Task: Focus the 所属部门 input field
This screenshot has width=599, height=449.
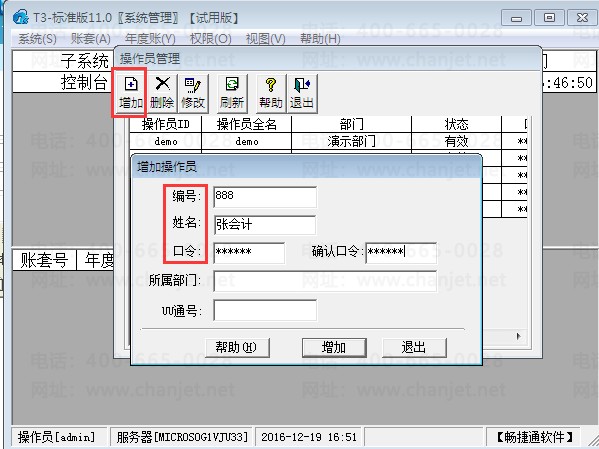Action: (x=325, y=281)
